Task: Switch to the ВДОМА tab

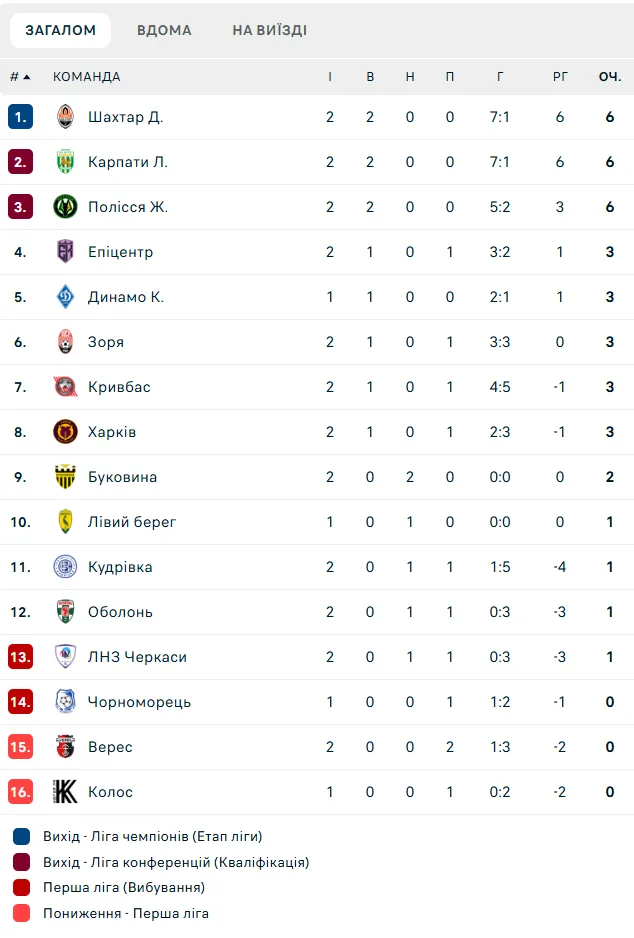Action: (164, 30)
